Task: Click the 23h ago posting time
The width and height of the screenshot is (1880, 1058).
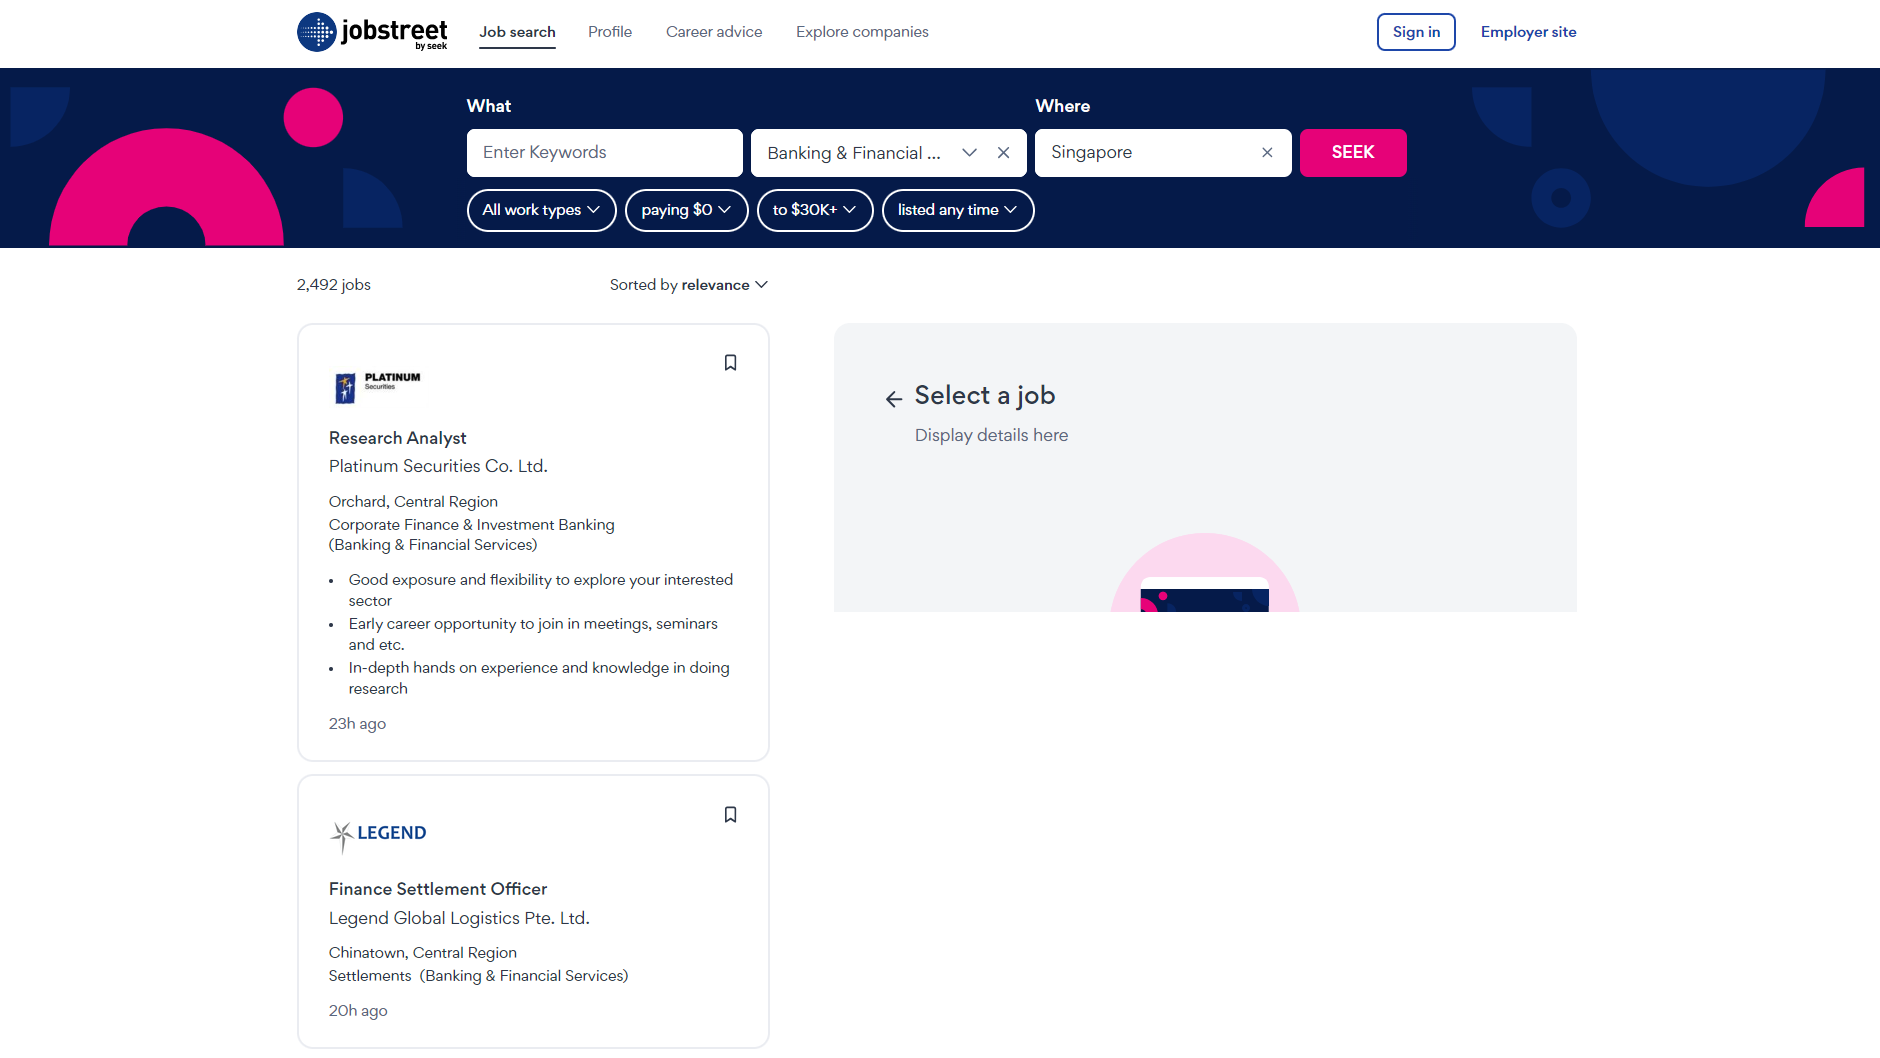Action: 357,724
